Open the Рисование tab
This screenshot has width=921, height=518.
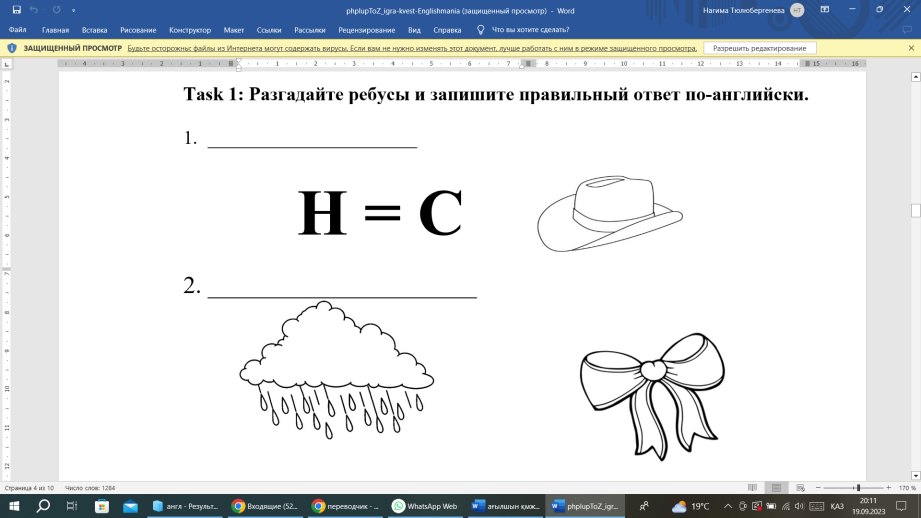coord(138,30)
